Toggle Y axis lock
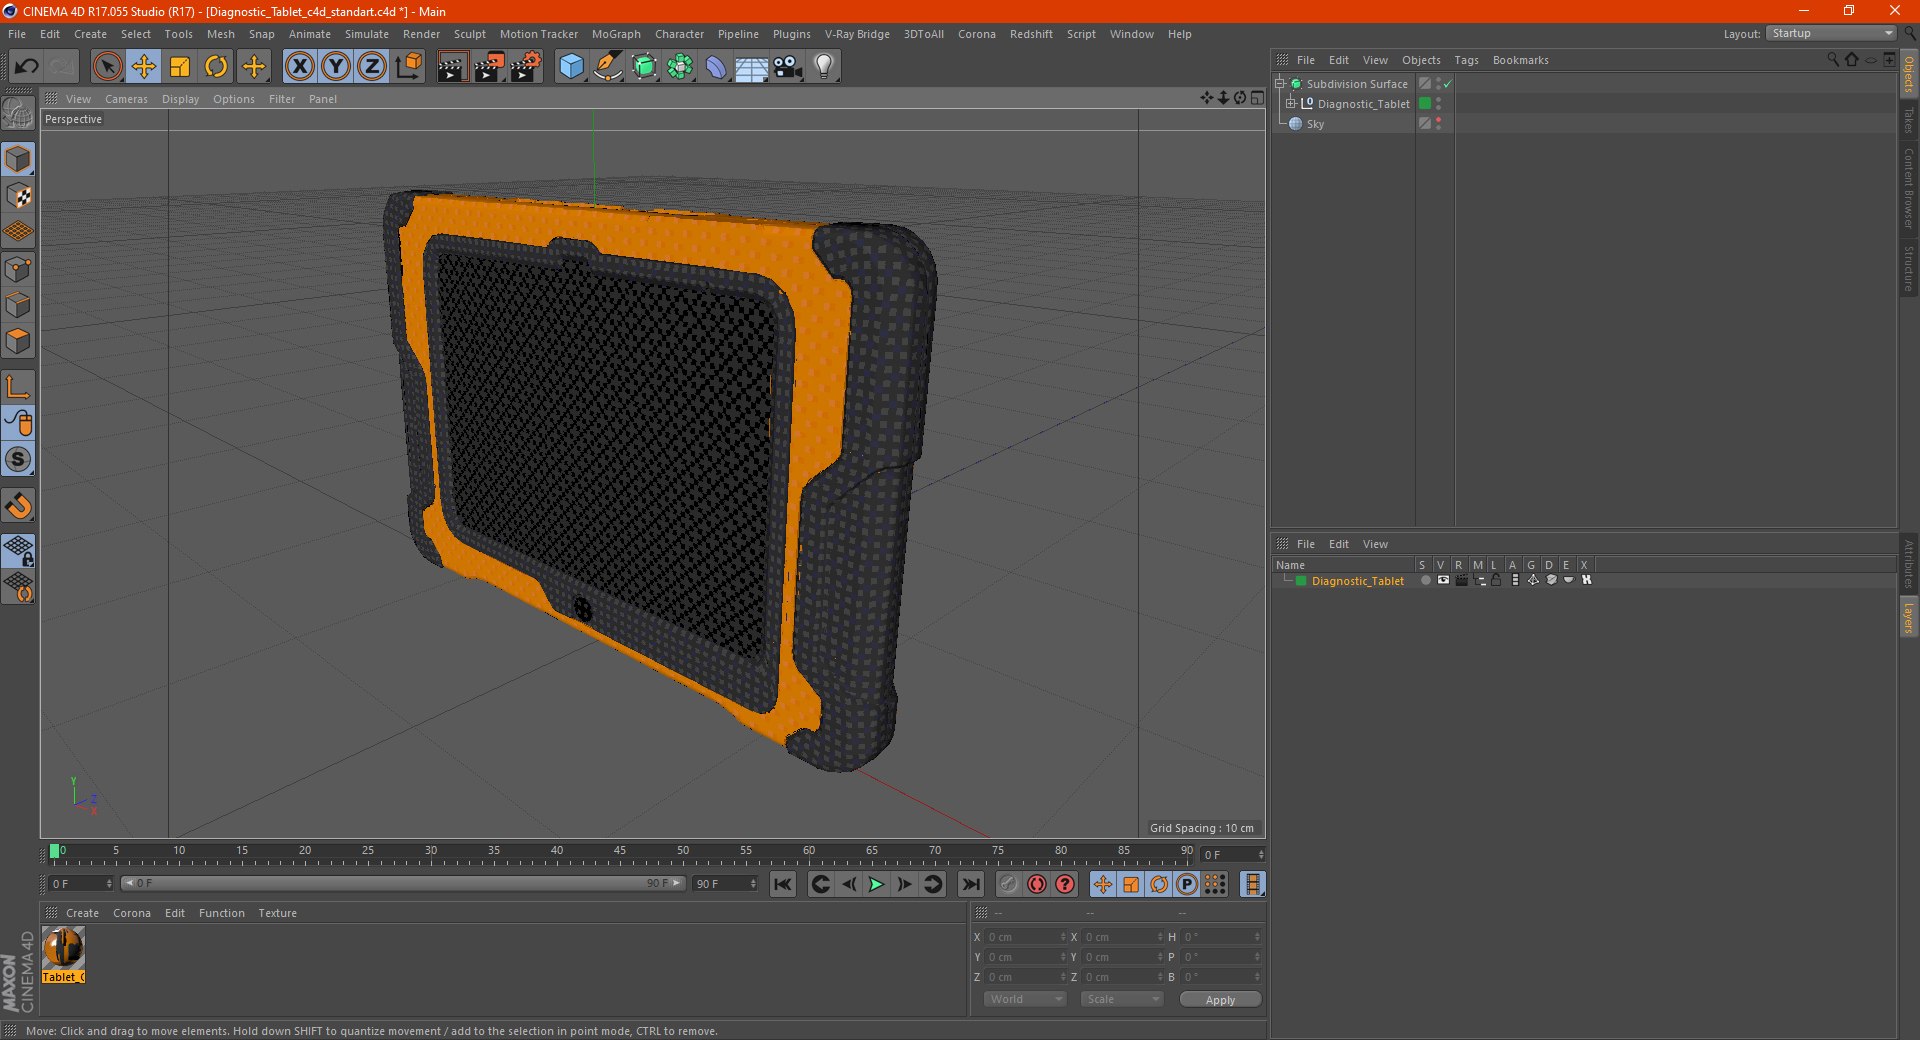 coord(335,67)
